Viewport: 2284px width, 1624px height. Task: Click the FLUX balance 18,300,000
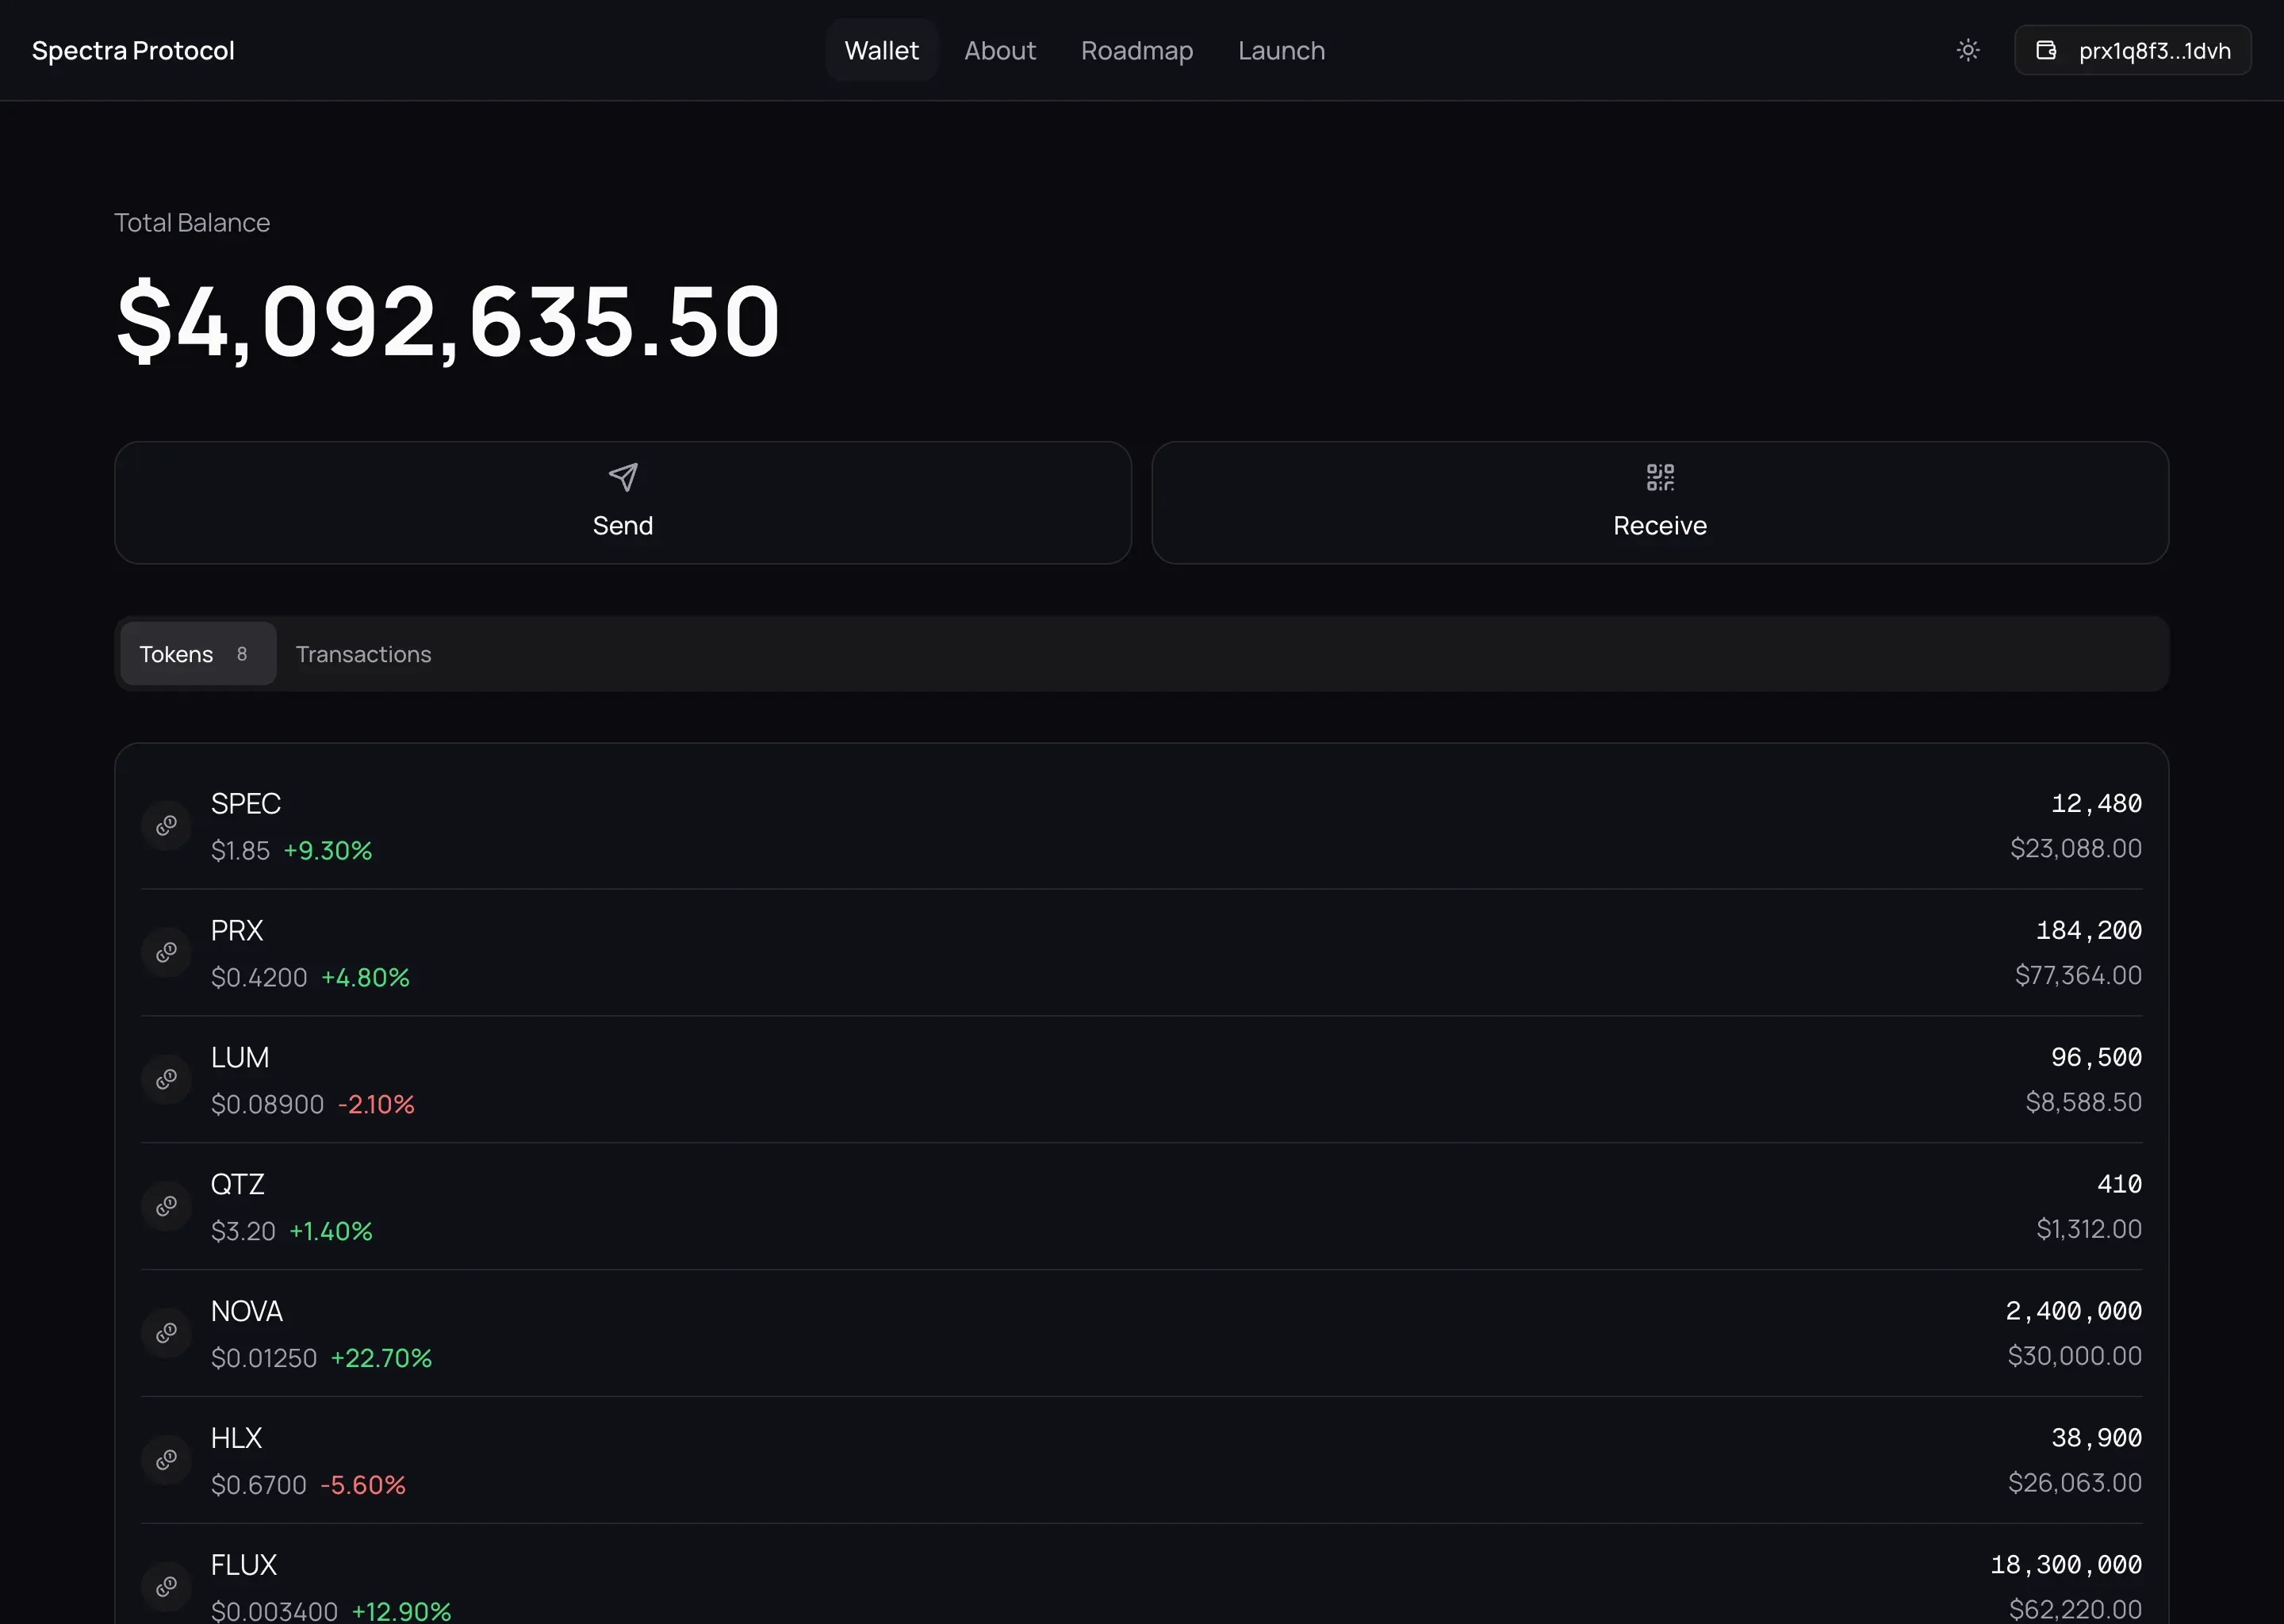click(x=2066, y=1565)
